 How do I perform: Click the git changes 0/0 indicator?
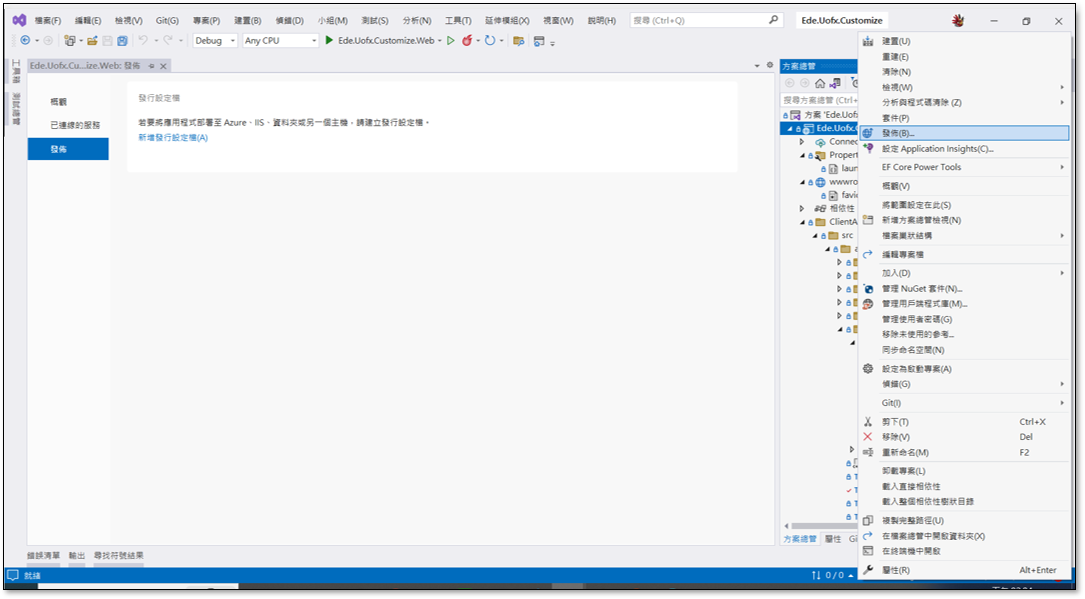pyautogui.click(x=832, y=575)
